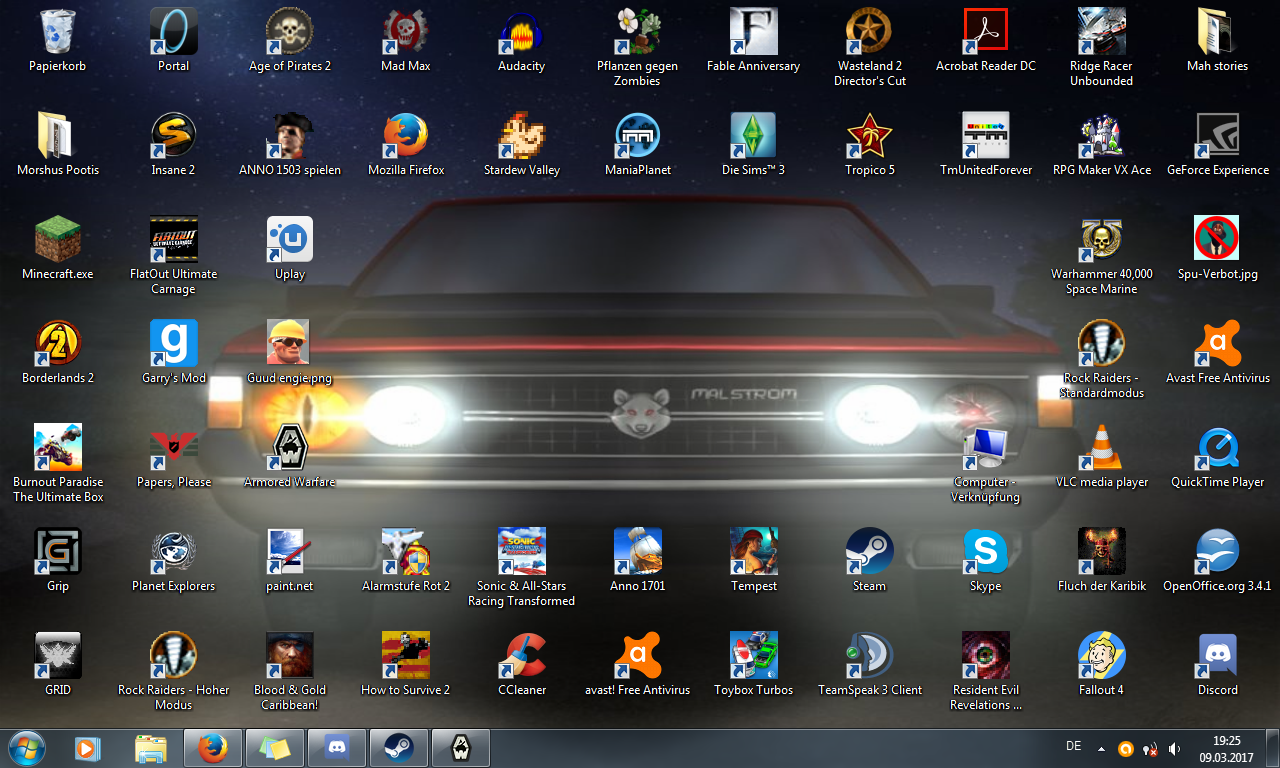Select the Grip game icon

[58, 552]
